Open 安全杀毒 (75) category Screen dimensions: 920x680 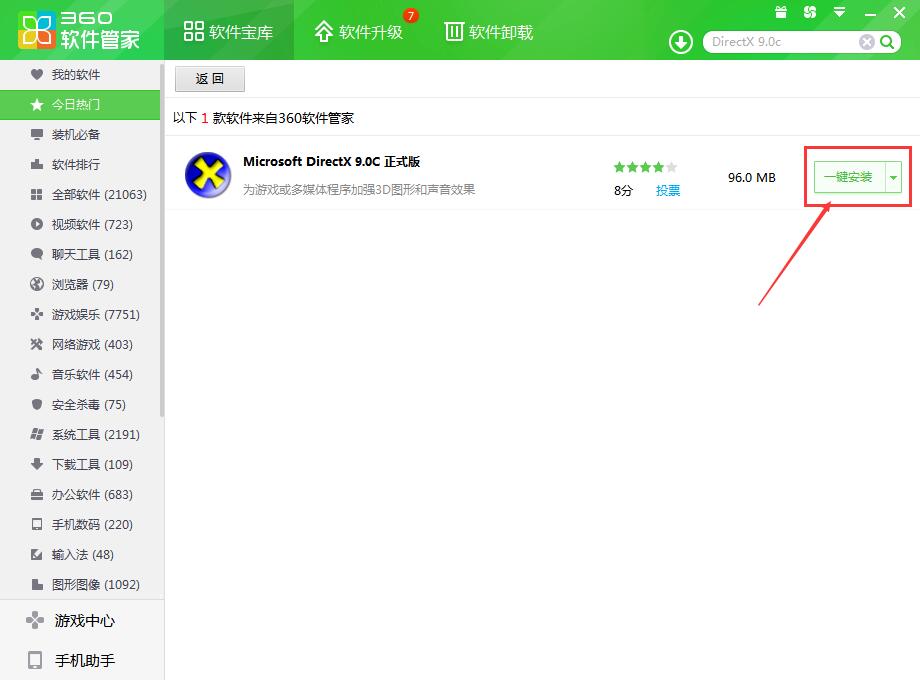click(80, 405)
